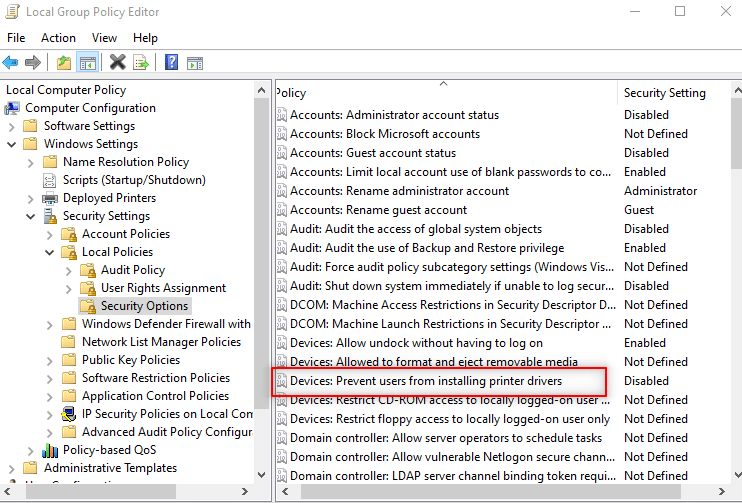Open the File menu
Image resolution: width=742 pixels, height=503 pixels.
coord(16,38)
